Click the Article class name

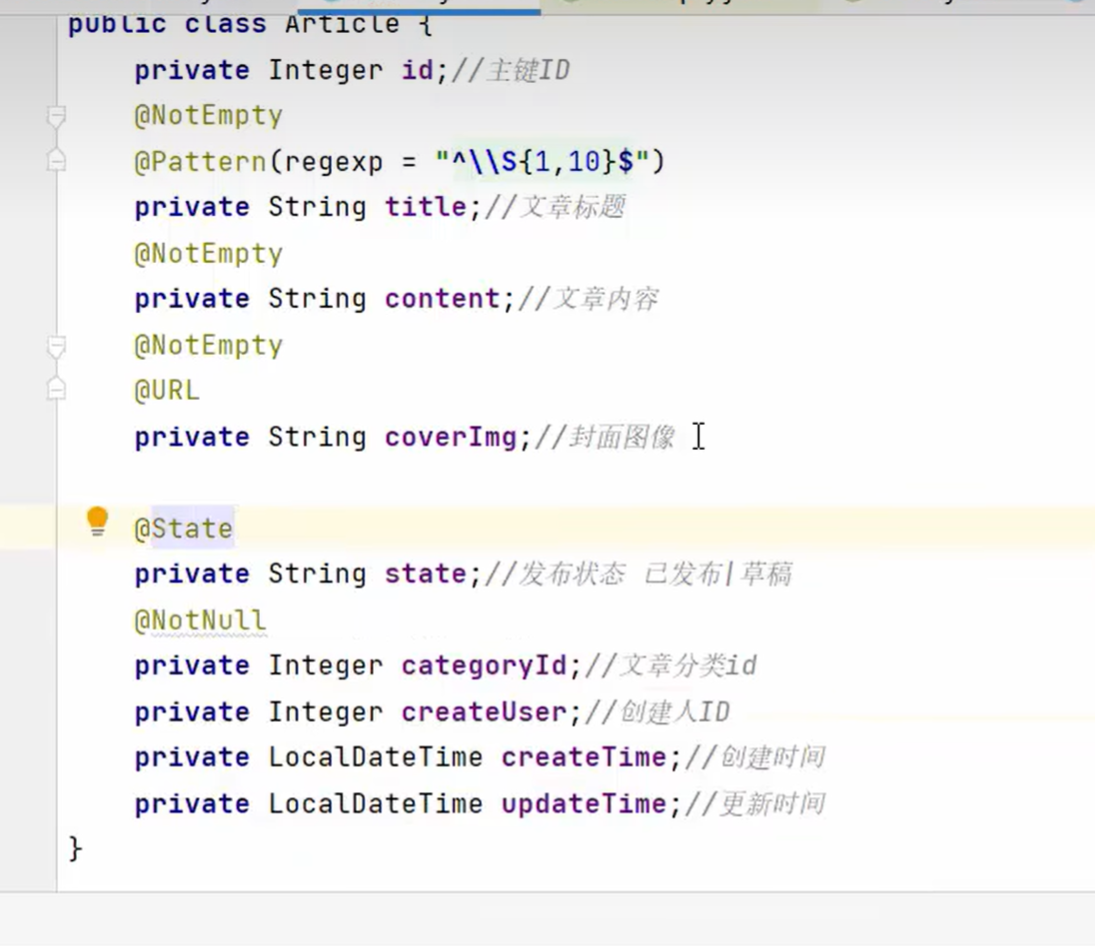pyautogui.click(x=342, y=24)
